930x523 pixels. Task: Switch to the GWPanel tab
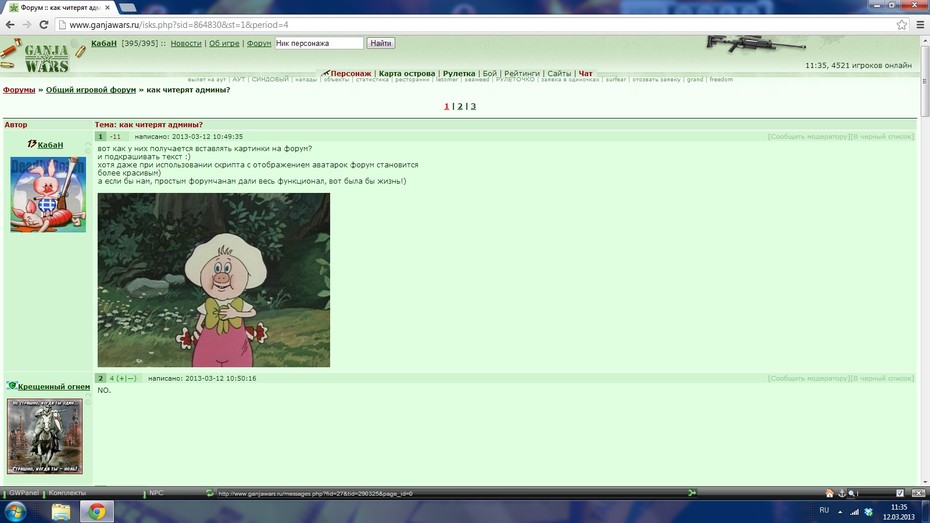24,493
